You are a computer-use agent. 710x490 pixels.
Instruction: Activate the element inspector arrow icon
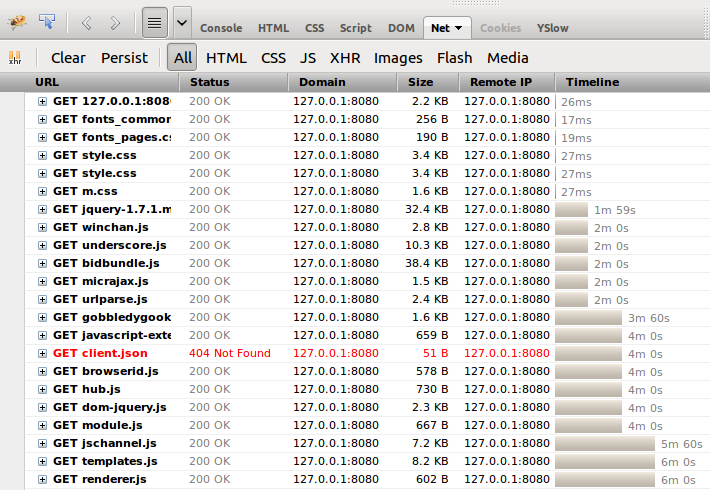tap(47, 21)
